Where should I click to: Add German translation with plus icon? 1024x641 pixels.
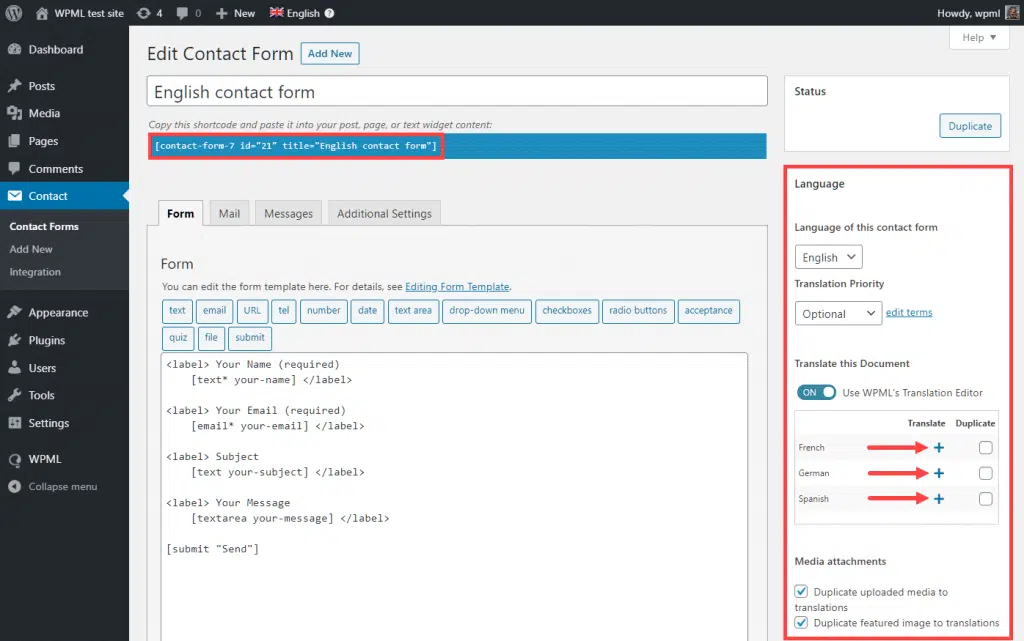click(x=939, y=473)
